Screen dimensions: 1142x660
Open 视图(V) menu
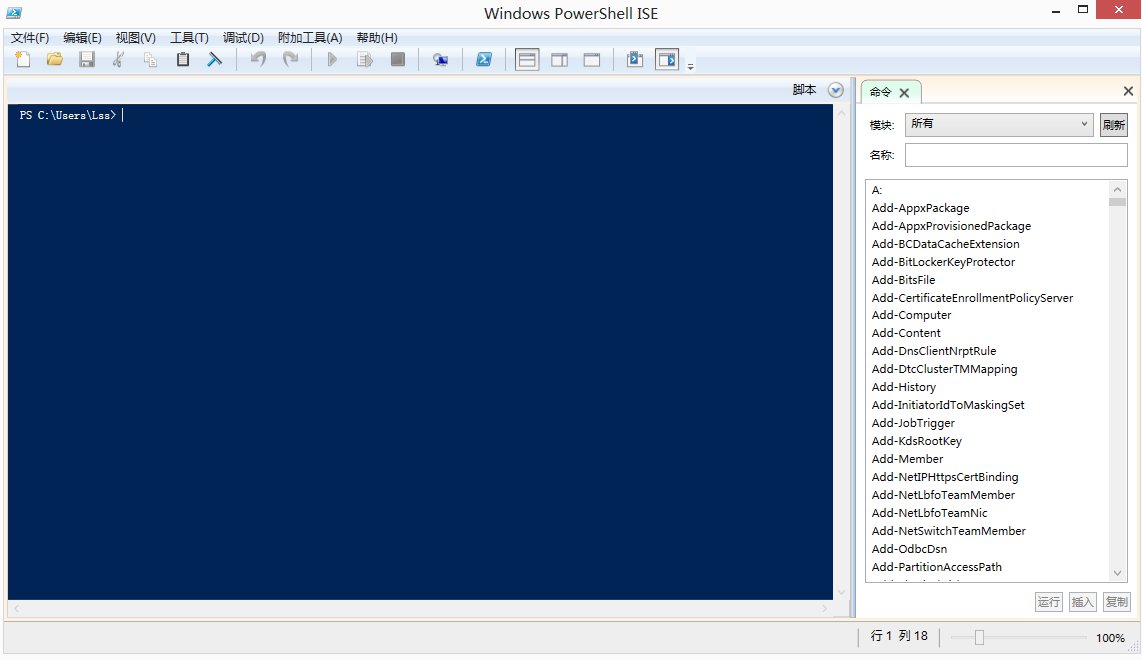click(x=135, y=38)
